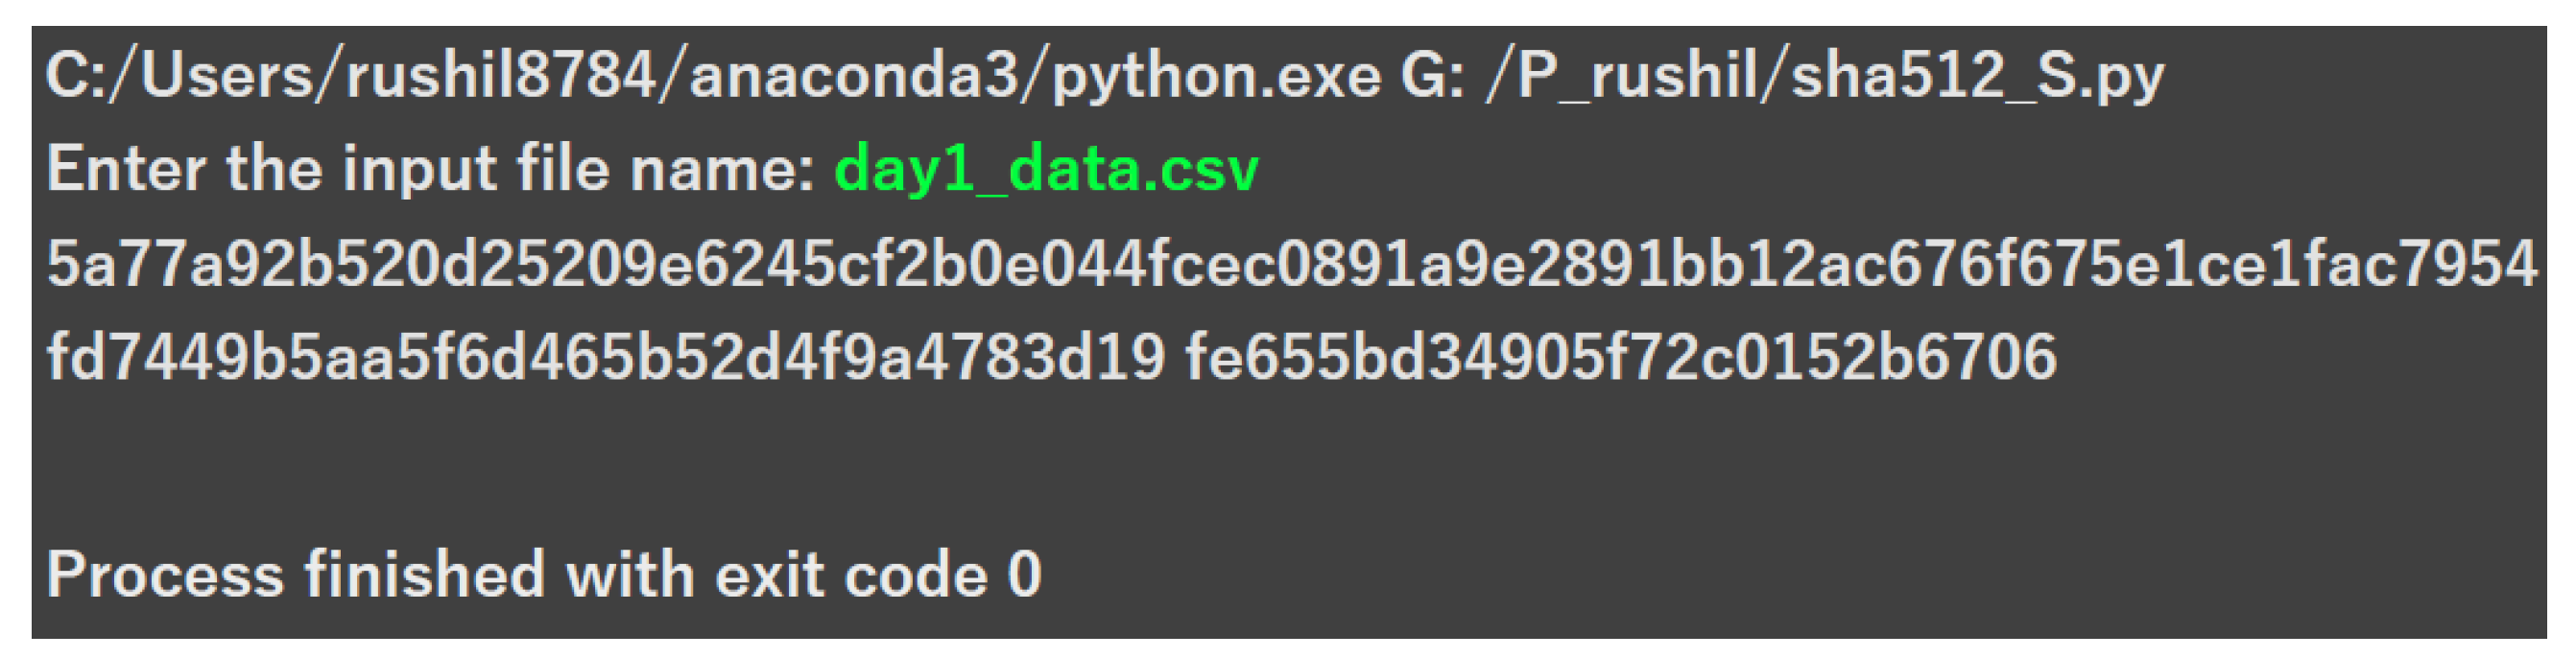
Task: Click the green day1_data.csv input text
Action: [x=1046, y=168]
